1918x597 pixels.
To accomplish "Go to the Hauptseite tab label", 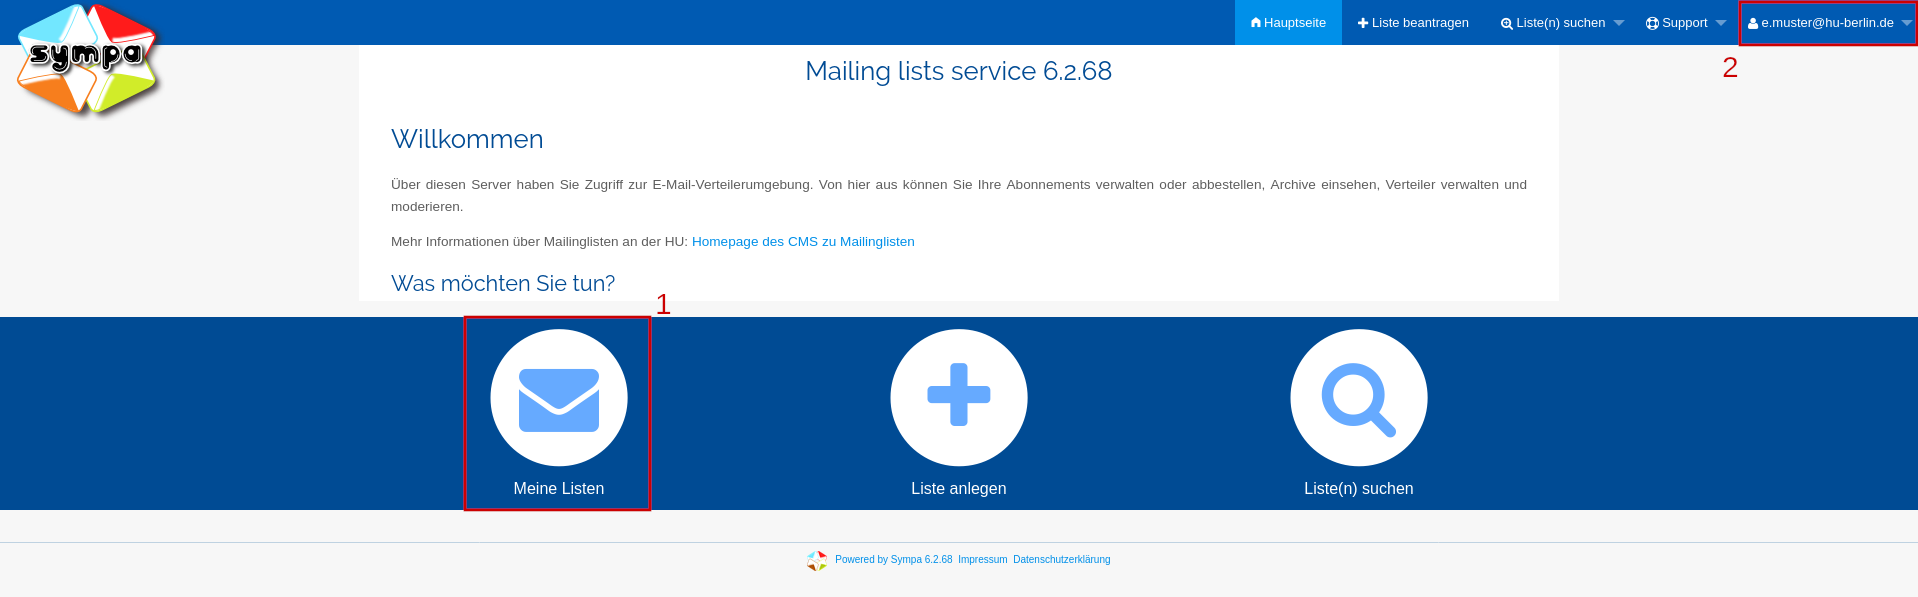I will (x=1295, y=23).
